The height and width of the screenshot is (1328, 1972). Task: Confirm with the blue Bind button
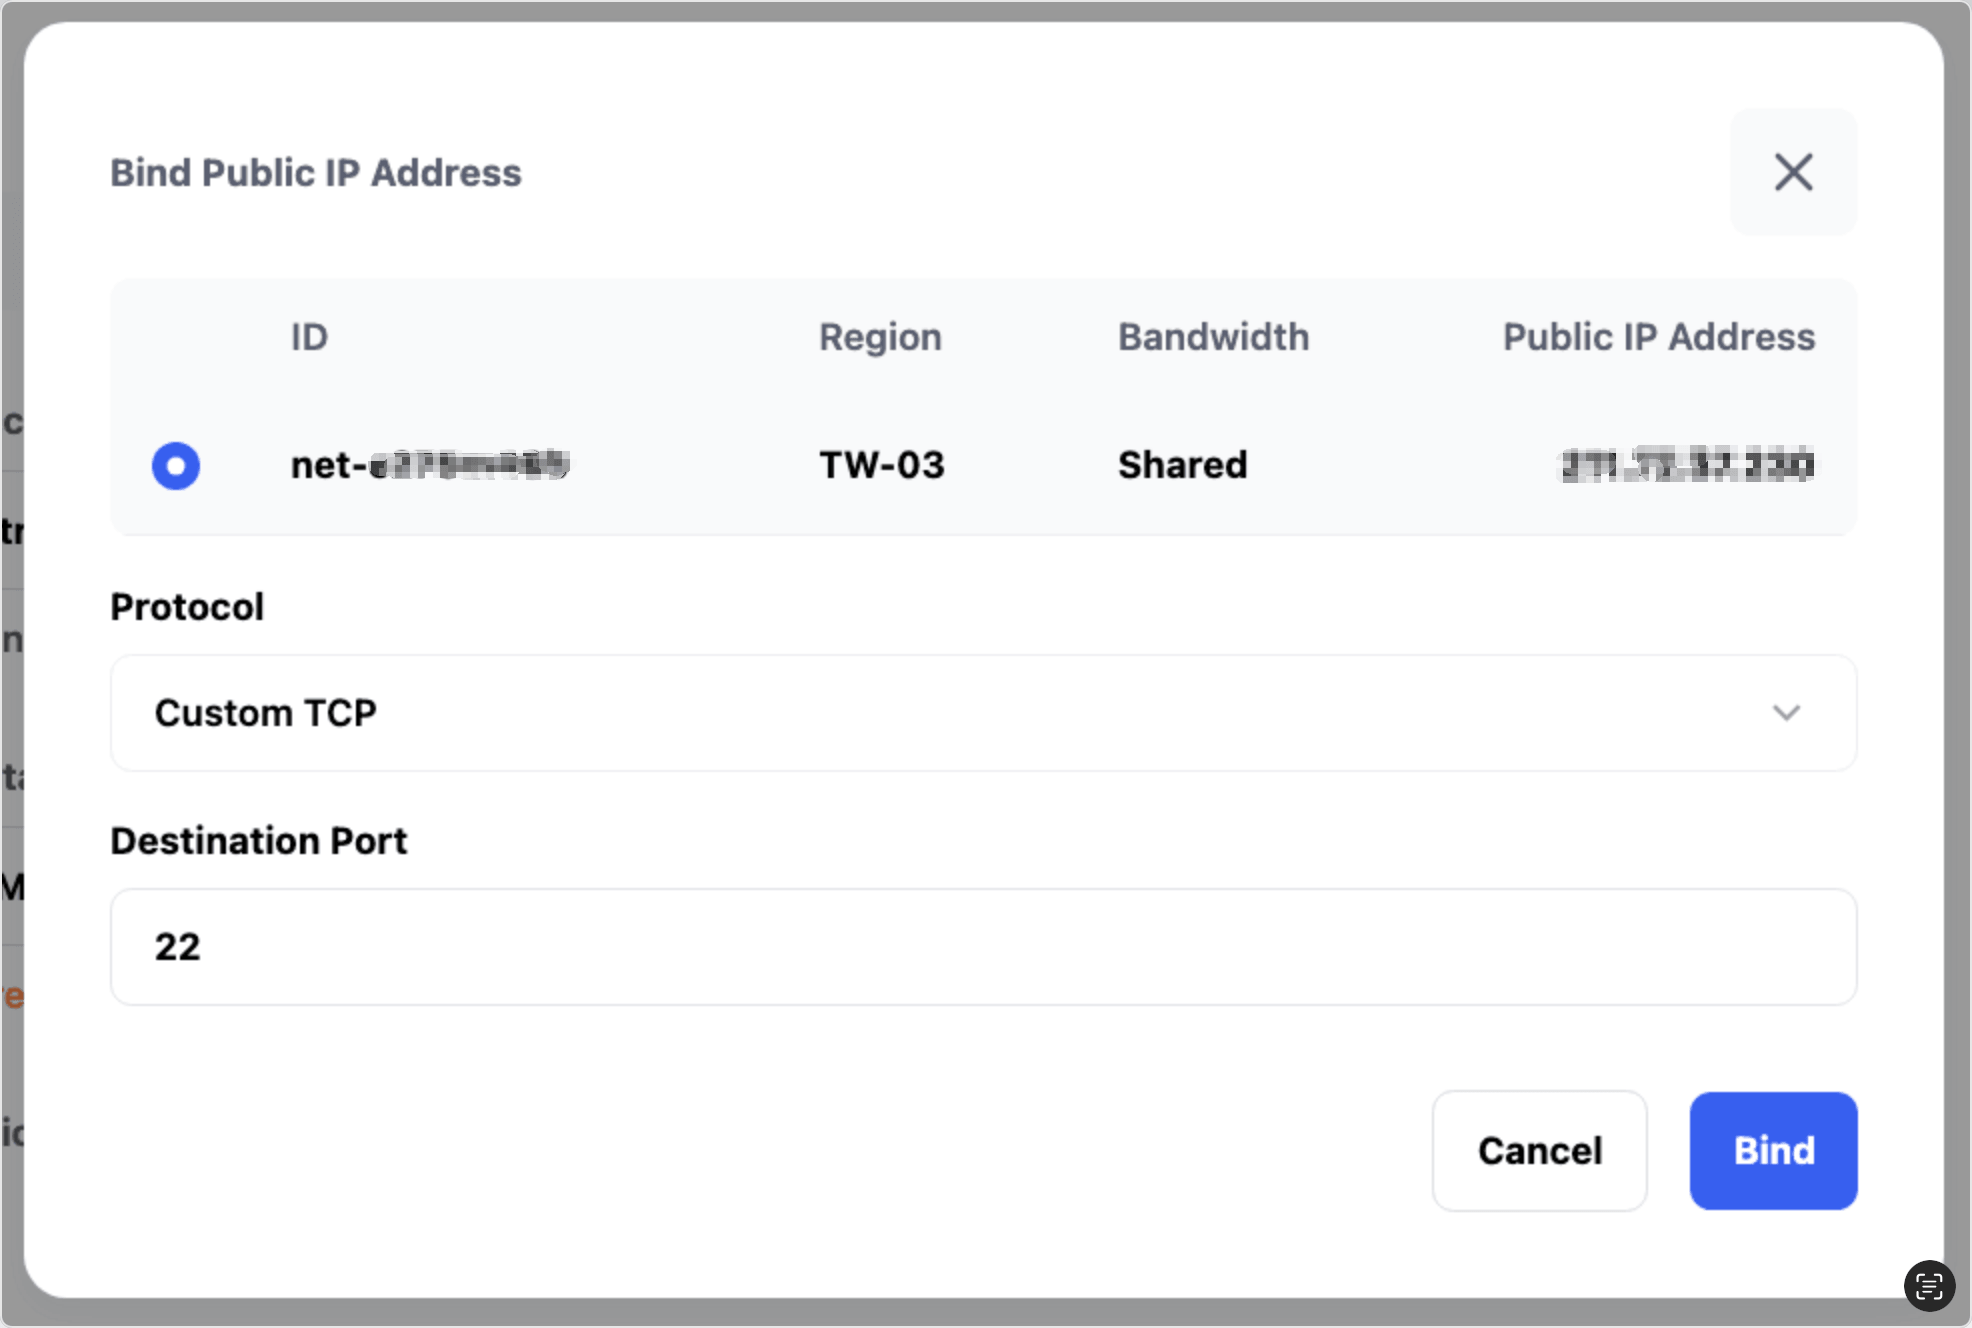[x=1773, y=1151]
